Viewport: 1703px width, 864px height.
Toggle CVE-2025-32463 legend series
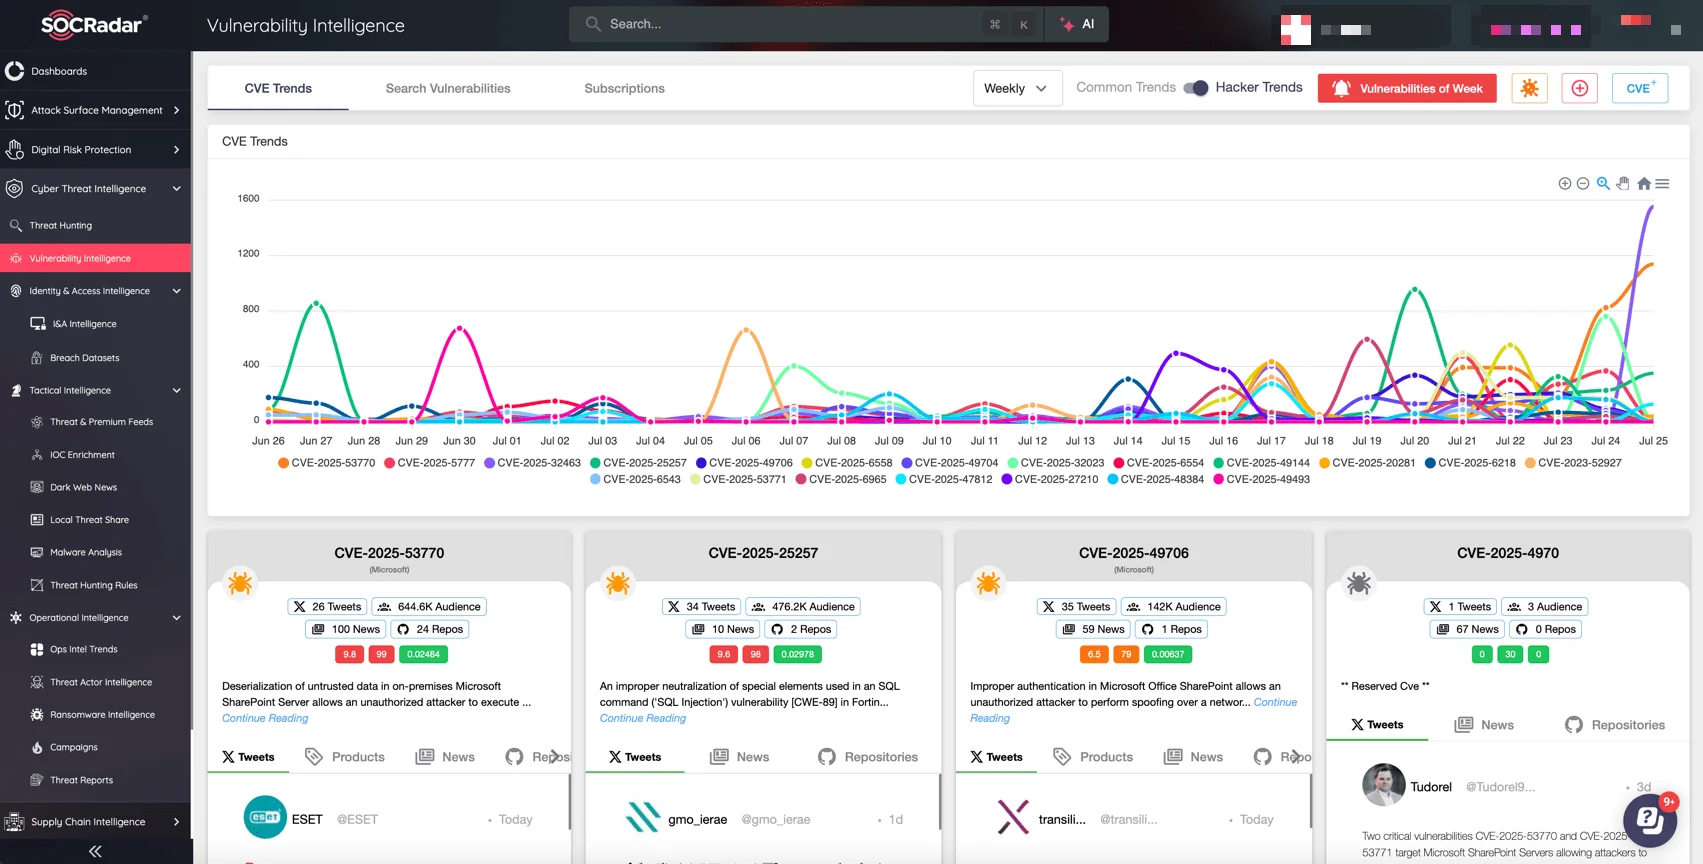[x=533, y=463]
